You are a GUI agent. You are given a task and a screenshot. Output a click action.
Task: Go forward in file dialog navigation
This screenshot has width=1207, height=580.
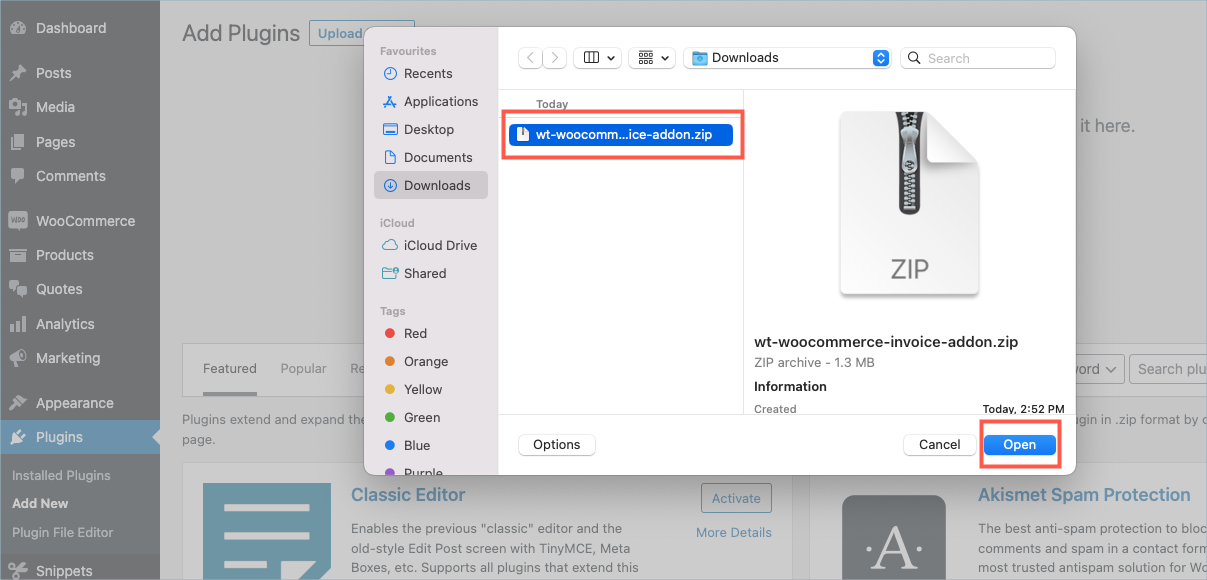pyautogui.click(x=555, y=58)
